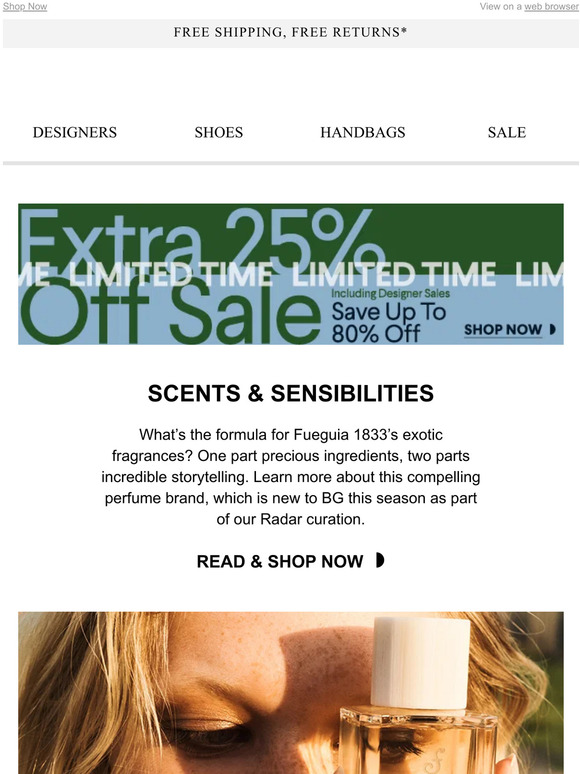Click Save Up To 80% Off text
The width and height of the screenshot is (580, 774).
pos(388,322)
